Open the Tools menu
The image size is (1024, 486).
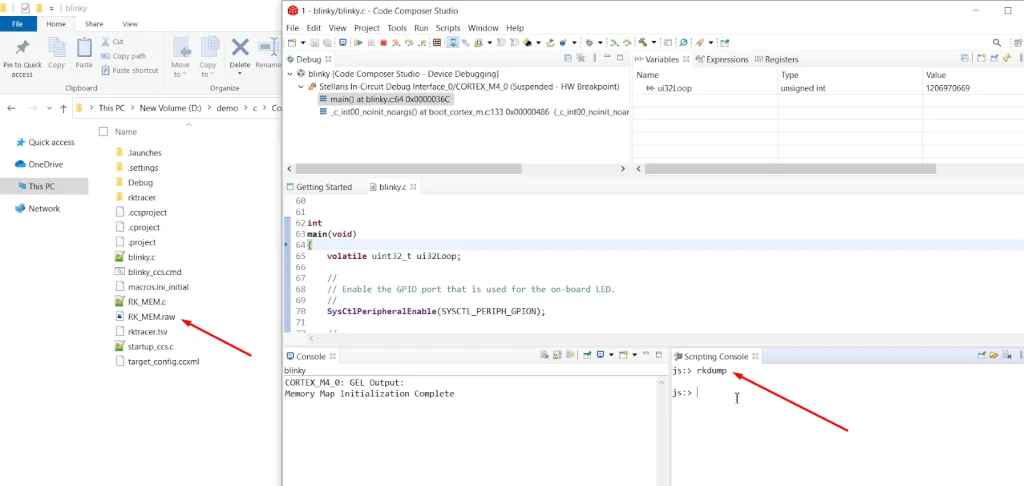click(397, 28)
